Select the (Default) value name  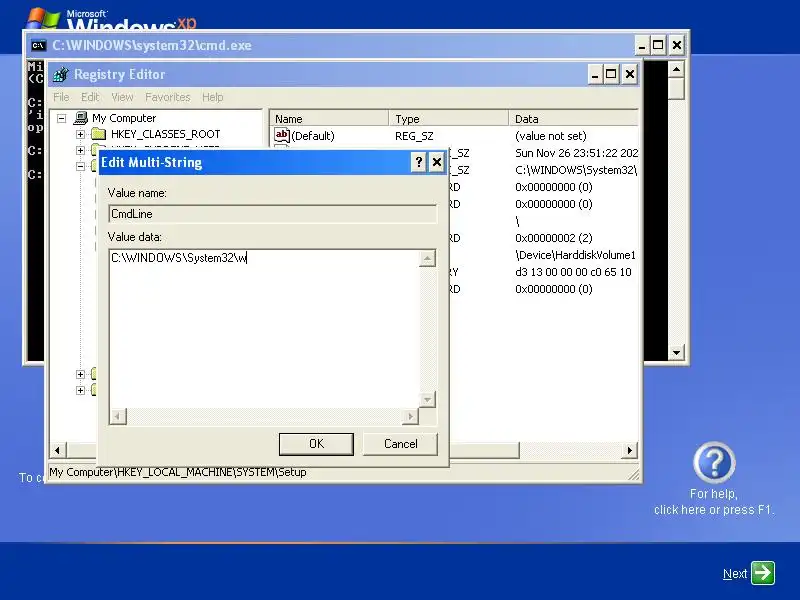click(313, 136)
